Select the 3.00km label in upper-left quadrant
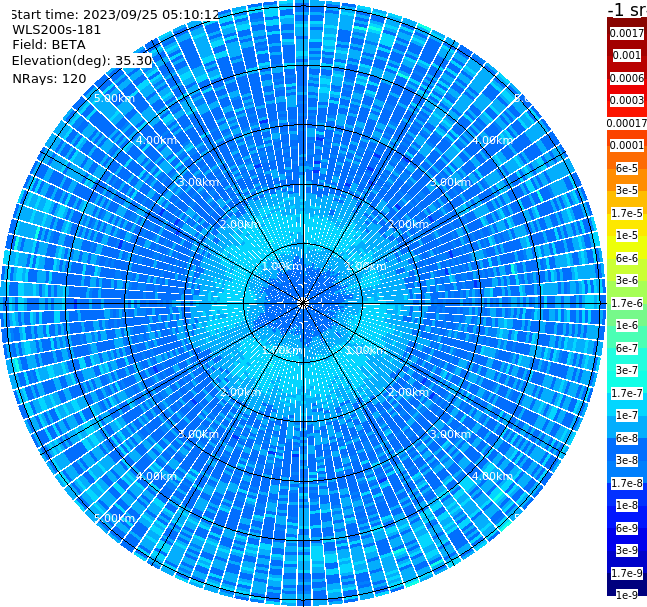 point(198,182)
